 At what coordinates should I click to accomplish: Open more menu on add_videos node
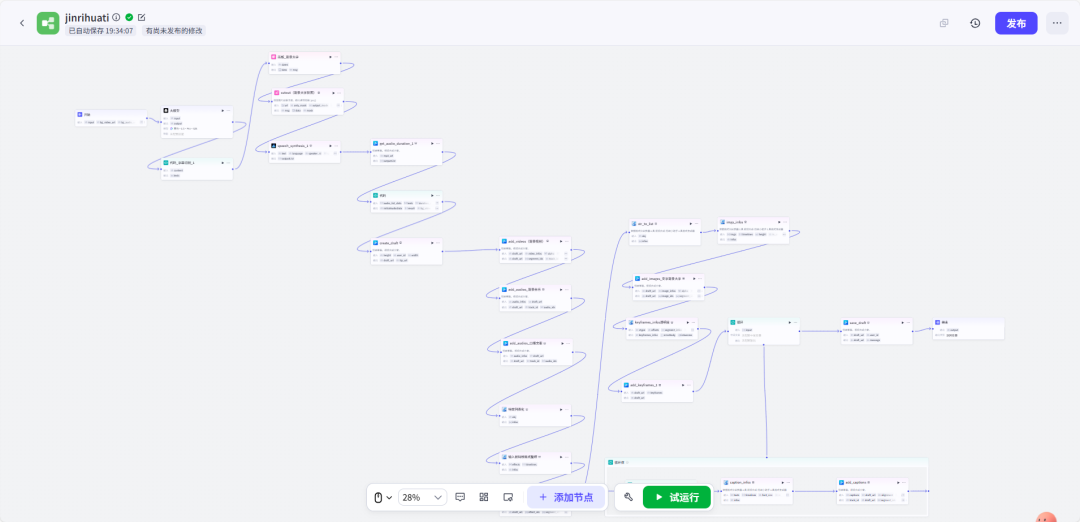pyautogui.click(x=568, y=241)
